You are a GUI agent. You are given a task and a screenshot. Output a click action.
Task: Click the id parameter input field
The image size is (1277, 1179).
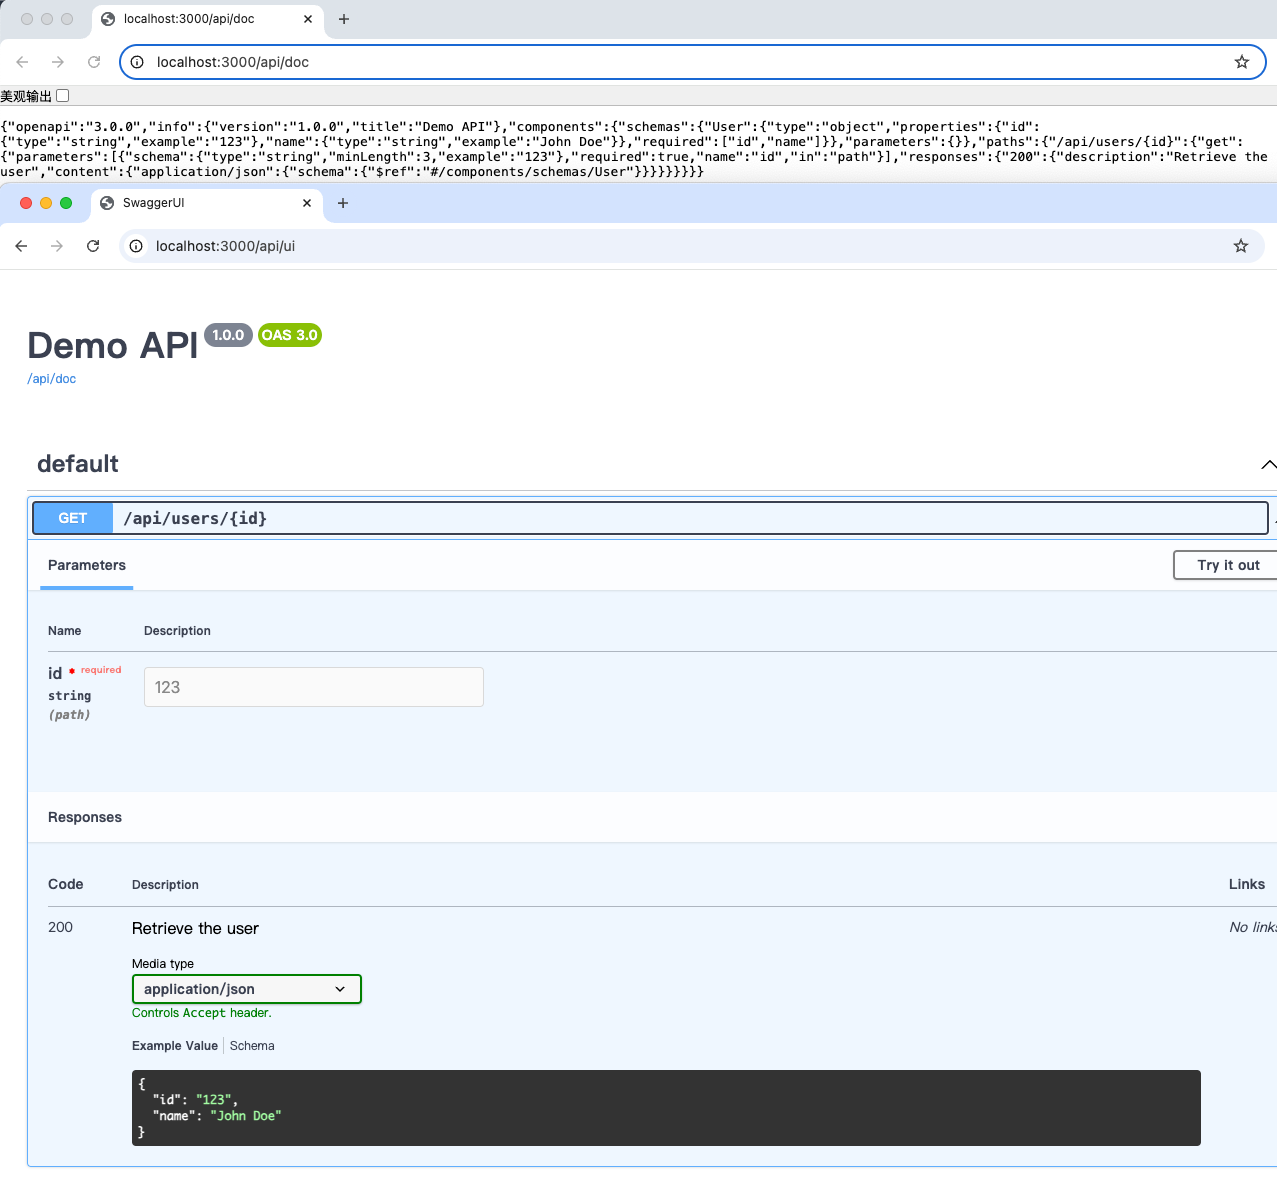(313, 687)
